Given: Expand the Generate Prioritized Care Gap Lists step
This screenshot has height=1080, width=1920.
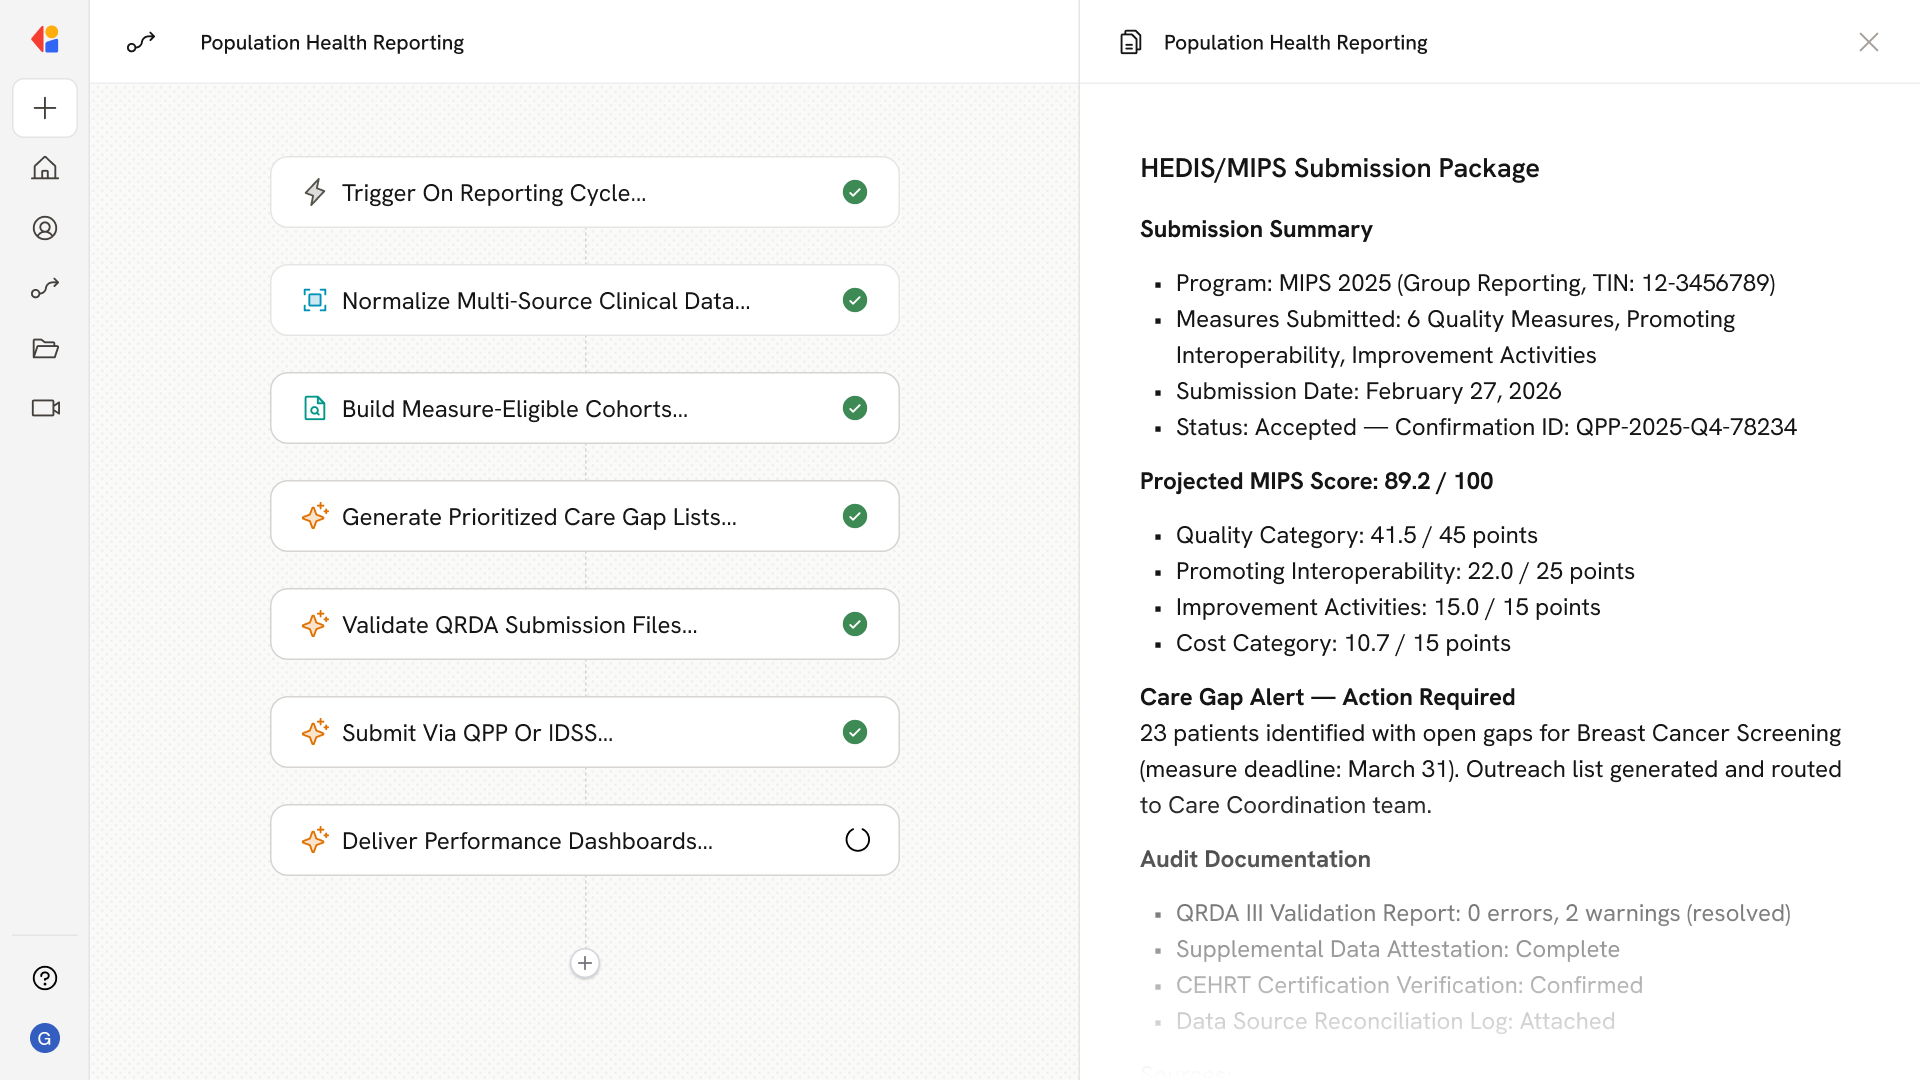Looking at the screenshot, I should pos(538,516).
